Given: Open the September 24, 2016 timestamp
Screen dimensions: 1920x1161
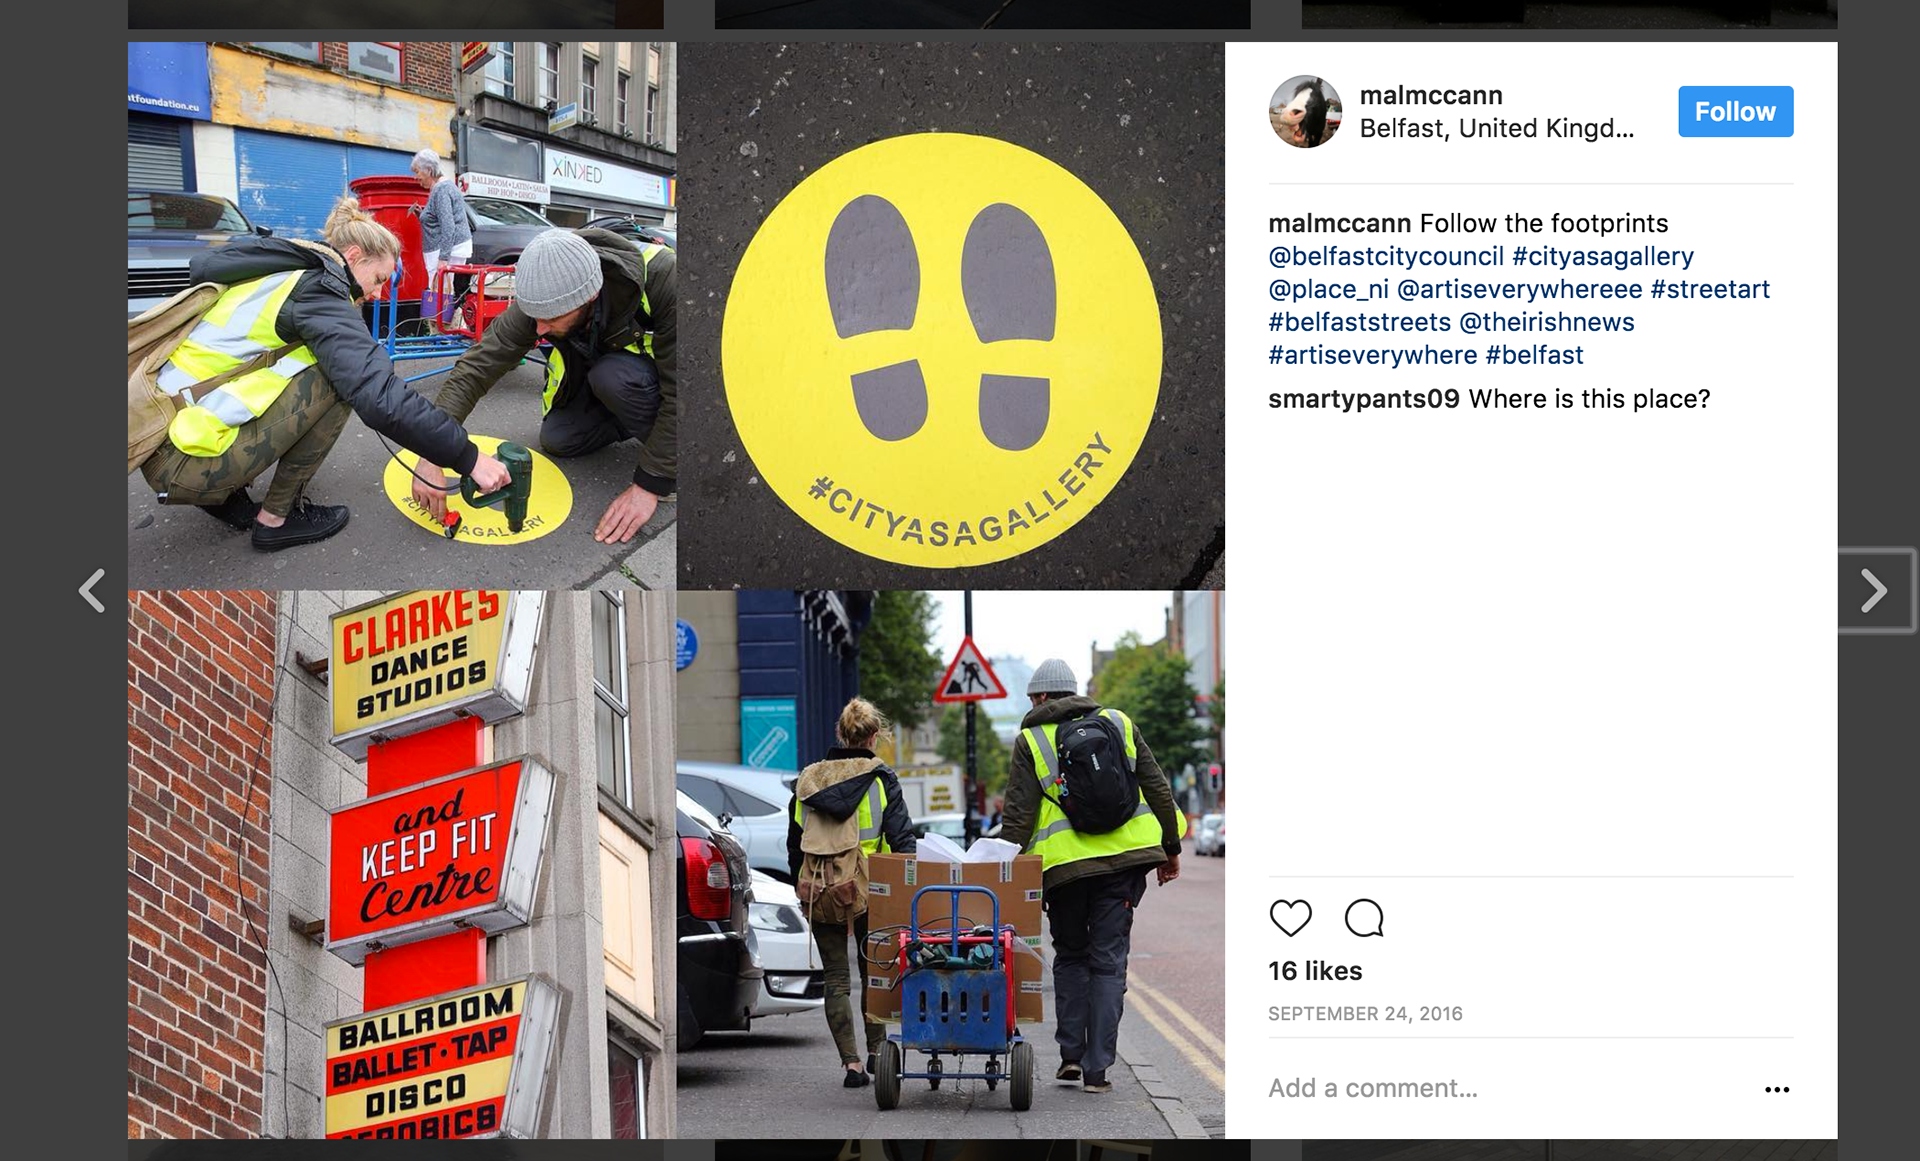Looking at the screenshot, I should point(1365,1014).
